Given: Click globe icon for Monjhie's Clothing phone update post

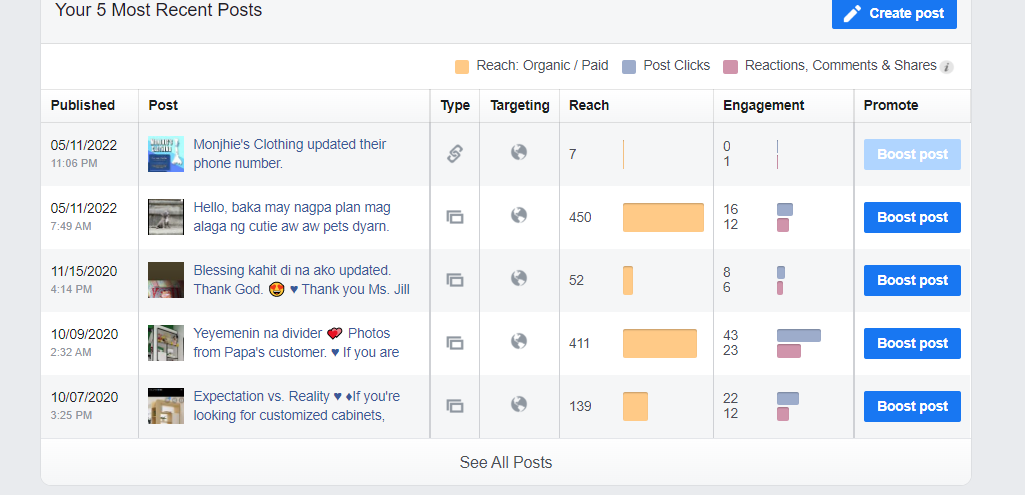Looking at the screenshot, I should coord(519,153).
